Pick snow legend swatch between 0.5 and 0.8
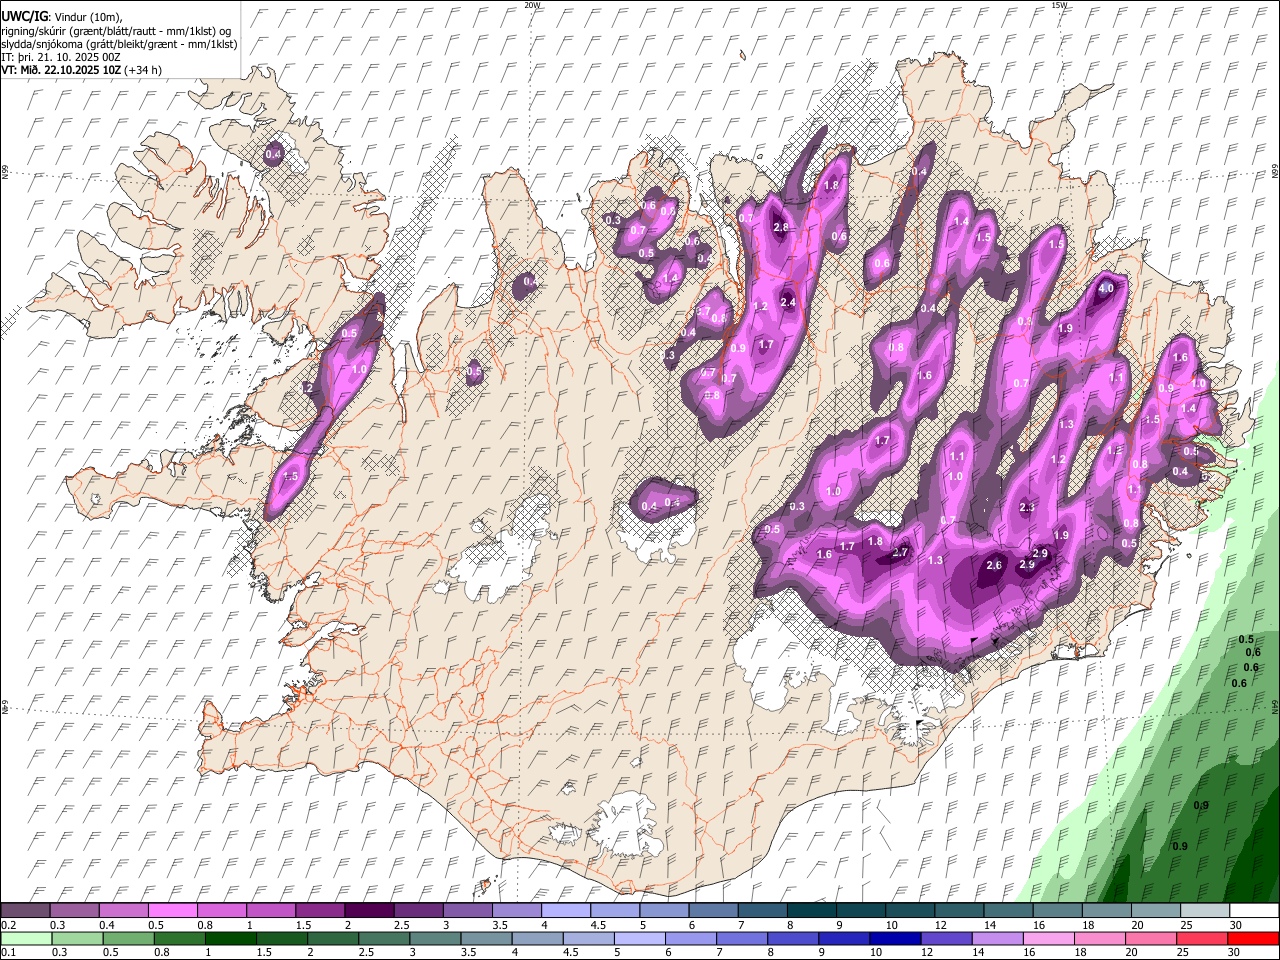The image size is (1280, 960). 172,911
